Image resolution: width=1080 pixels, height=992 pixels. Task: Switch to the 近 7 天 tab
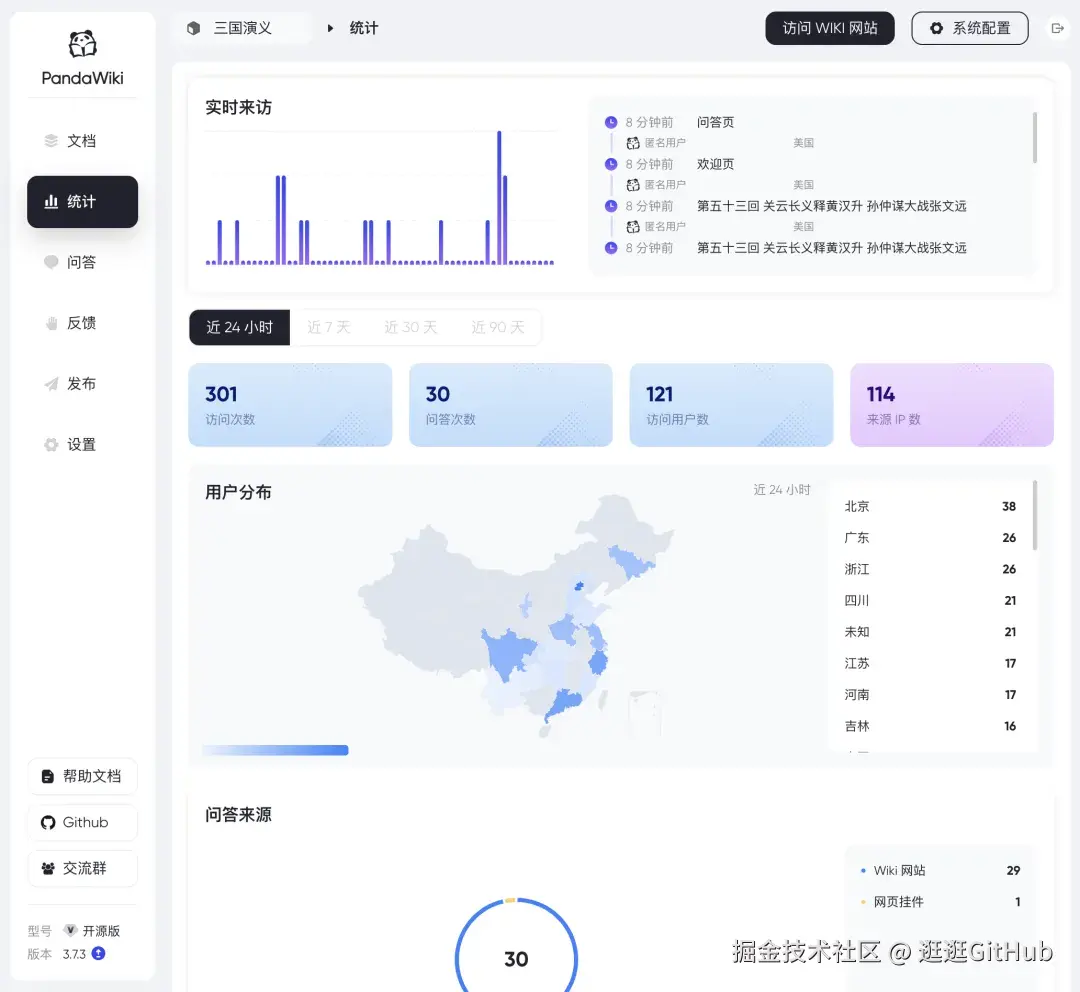tap(330, 327)
